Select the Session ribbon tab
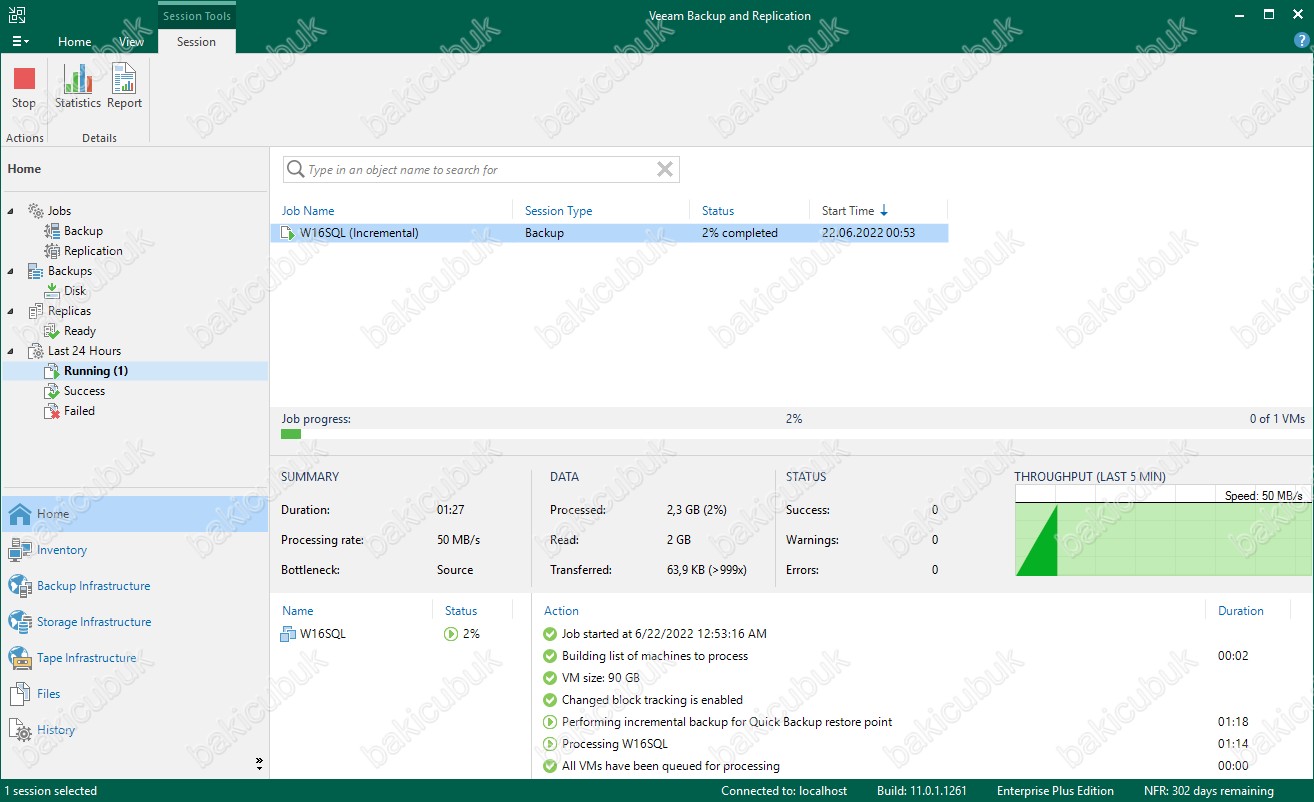Image resolution: width=1314 pixels, height=802 pixels. tap(196, 42)
